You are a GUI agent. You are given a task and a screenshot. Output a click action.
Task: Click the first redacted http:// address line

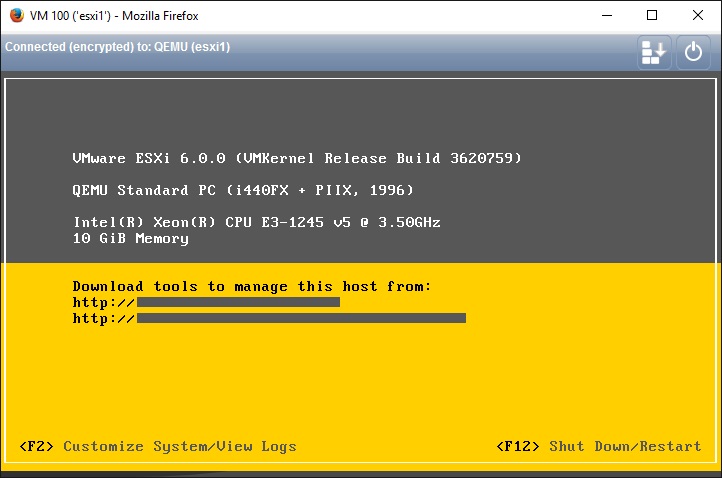pyautogui.click(x=206, y=302)
